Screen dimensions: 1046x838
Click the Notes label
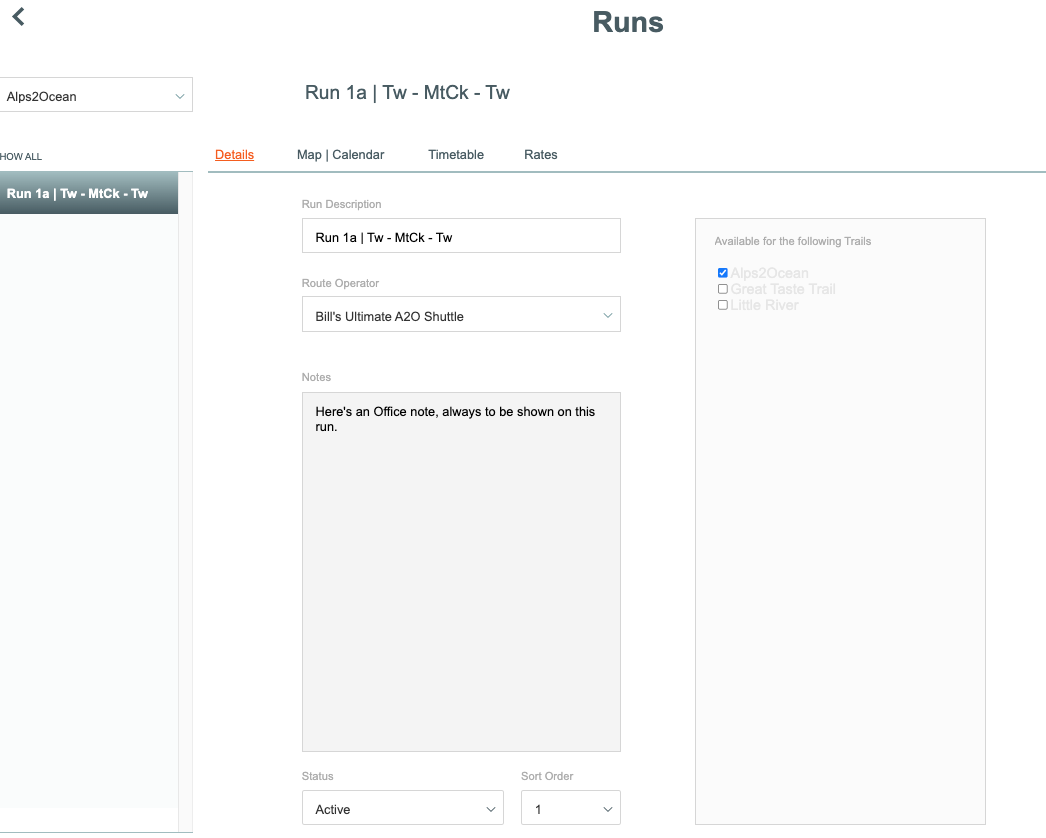tap(316, 378)
